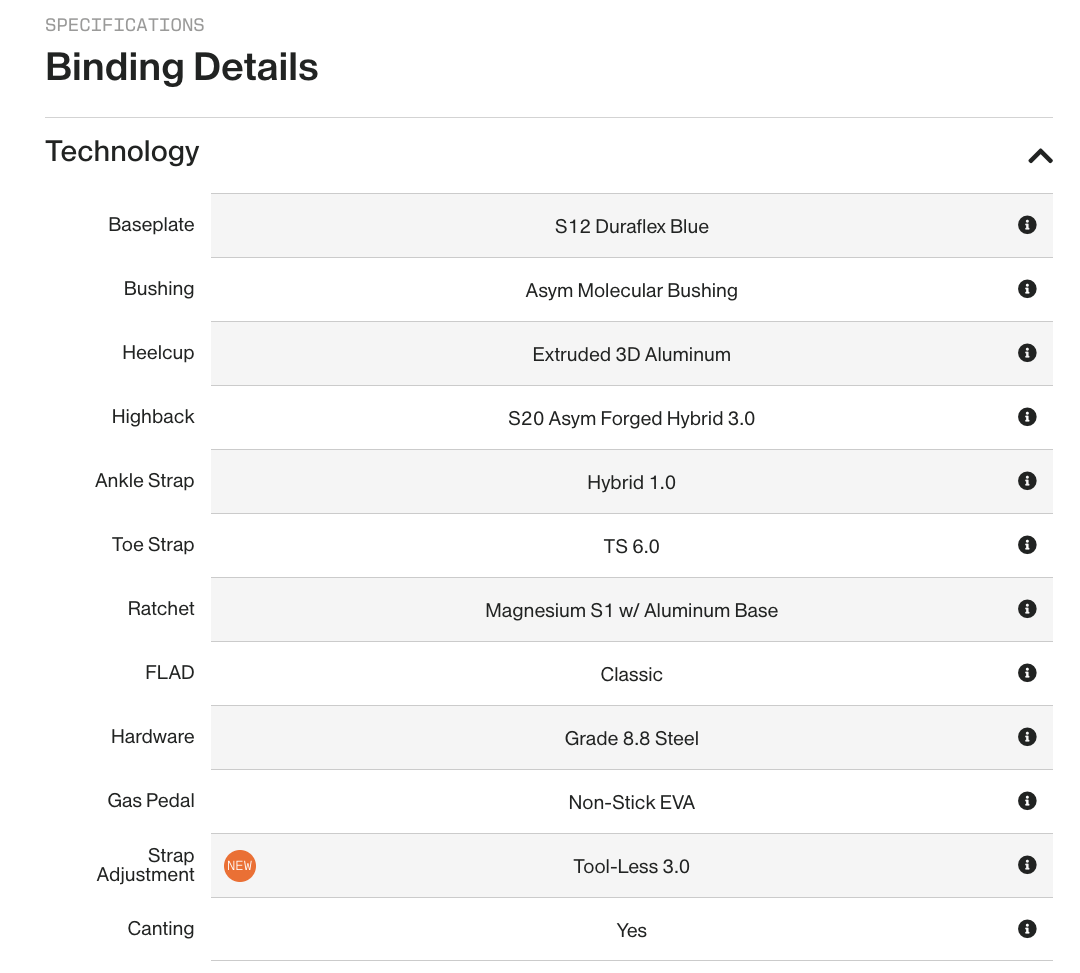Click the orange NEW badge
Image resolution: width=1080 pixels, height=973 pixels.
tap(240, 866)
